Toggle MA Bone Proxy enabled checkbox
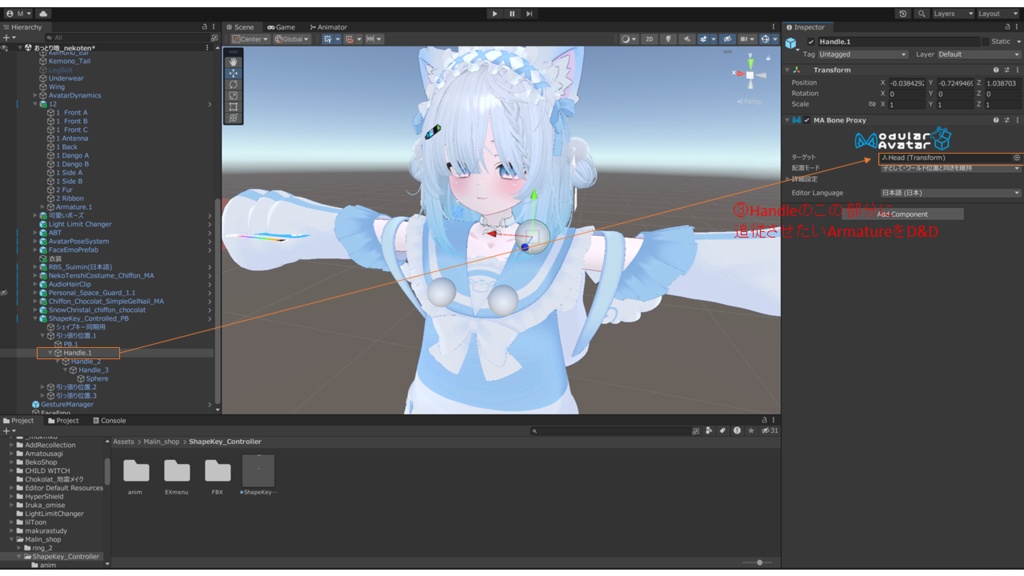The image size is (1024, 576). point(807,120)
